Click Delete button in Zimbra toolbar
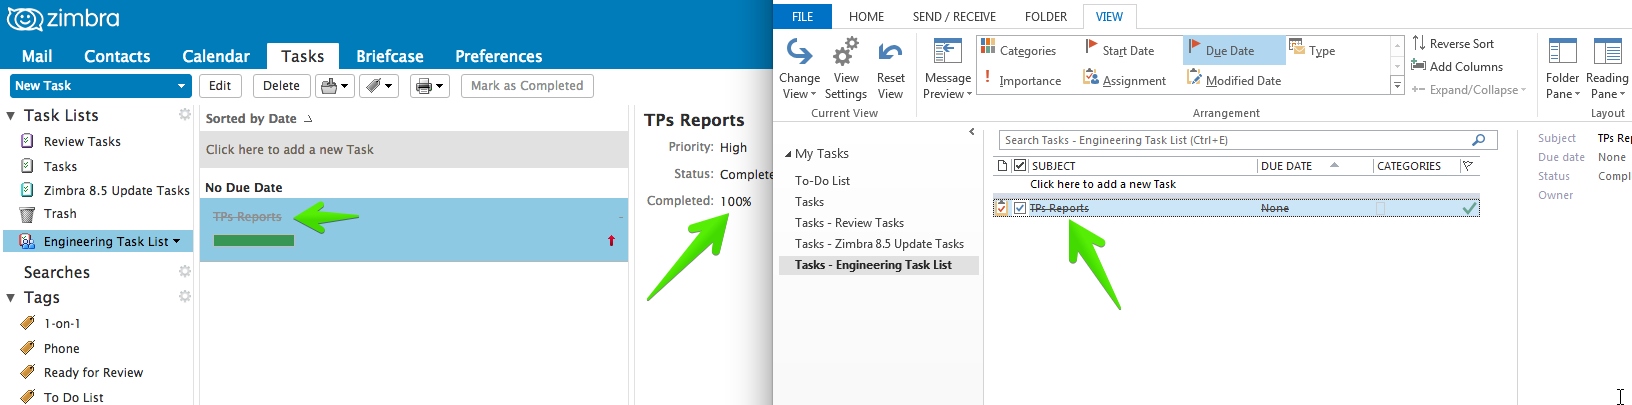The width and height of the screenshot is (1632, 405). [281, 86]
